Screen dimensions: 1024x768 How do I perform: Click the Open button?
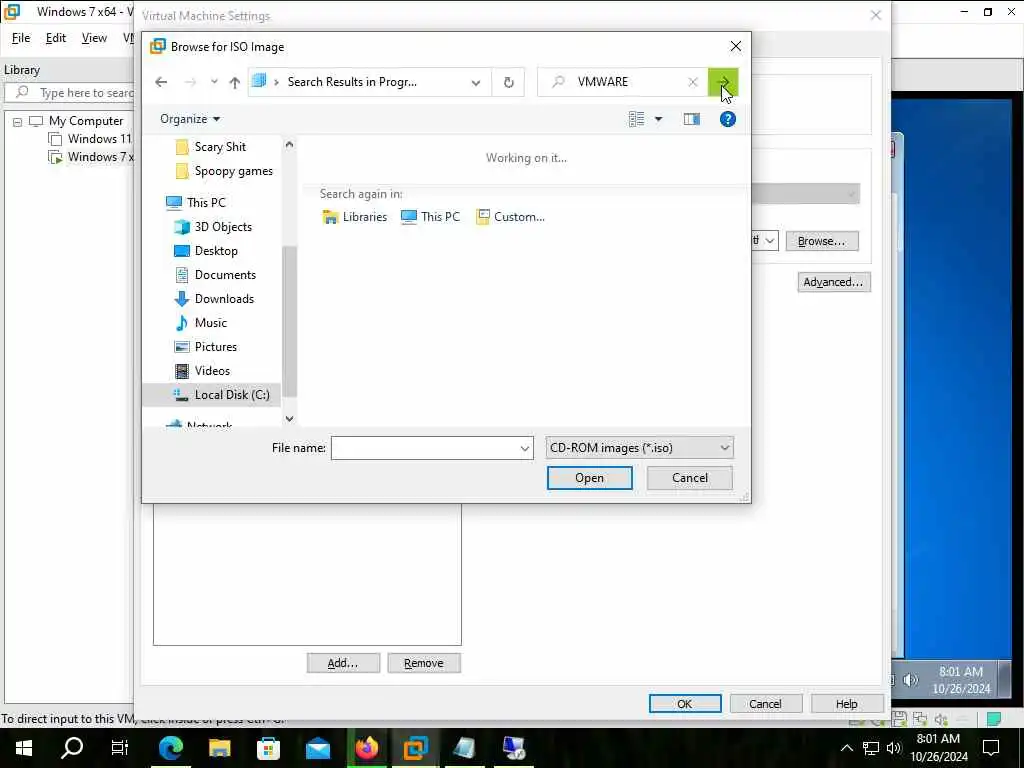pos(589,478)
